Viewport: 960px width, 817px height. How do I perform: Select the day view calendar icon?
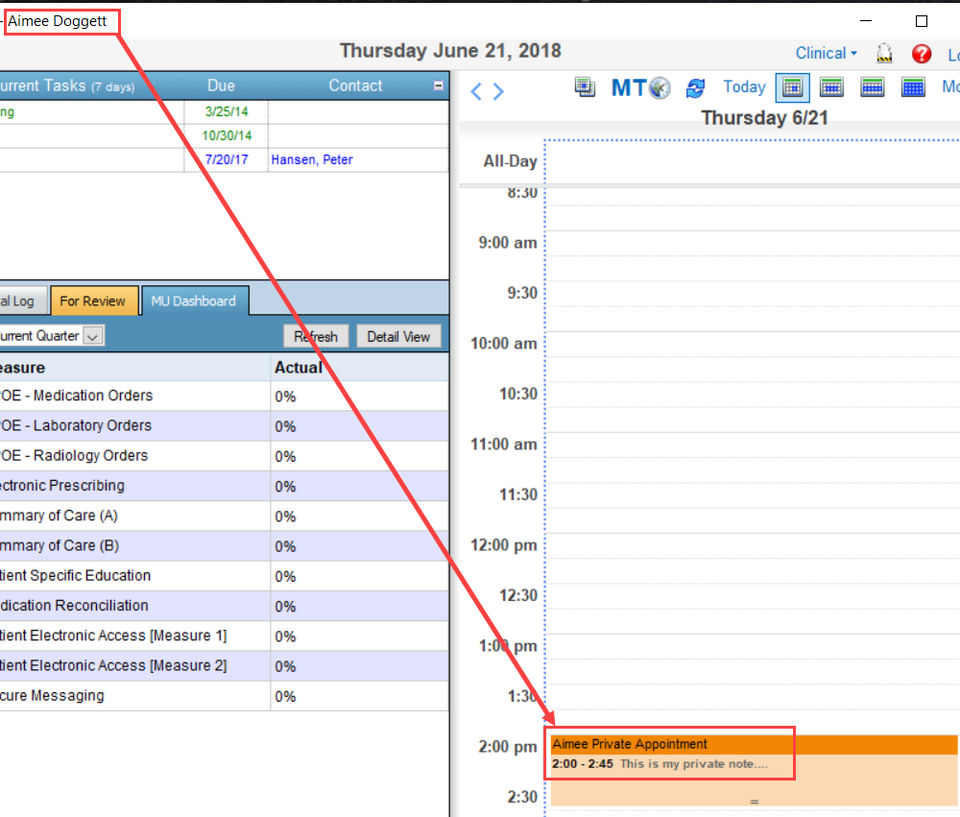(792, 88)
